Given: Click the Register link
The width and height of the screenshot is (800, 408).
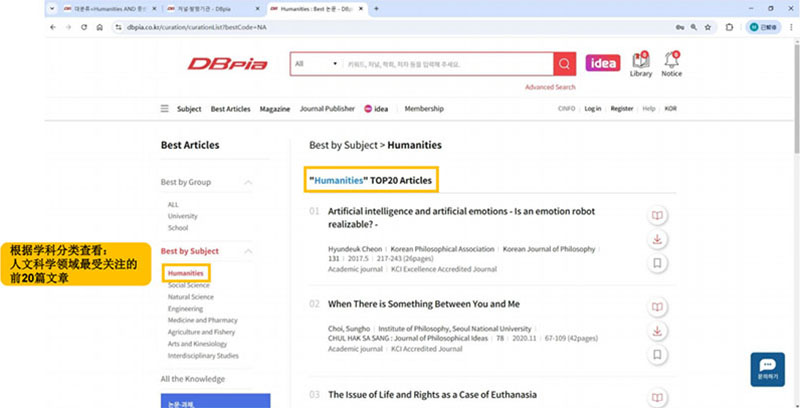Looking at the screenshot, I should tap(622, 109).
